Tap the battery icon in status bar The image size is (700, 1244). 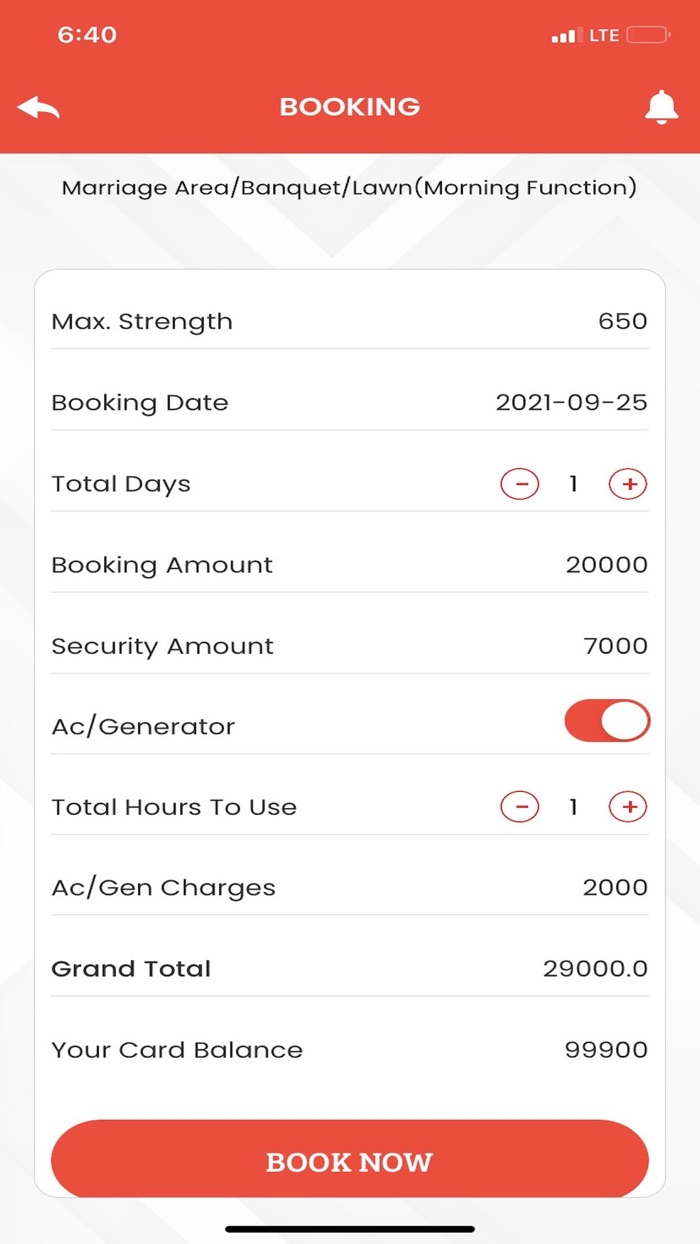648,36
